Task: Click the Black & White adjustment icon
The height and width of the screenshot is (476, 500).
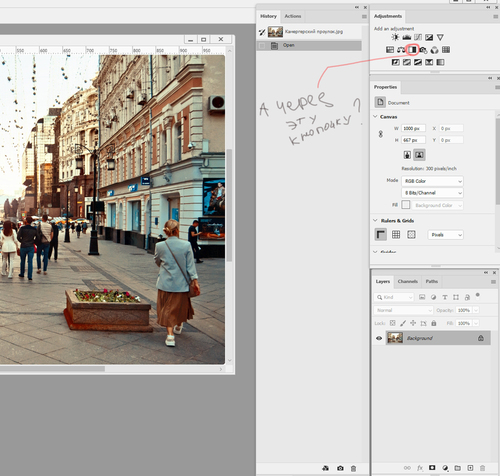Action: (x=412, y=50)
